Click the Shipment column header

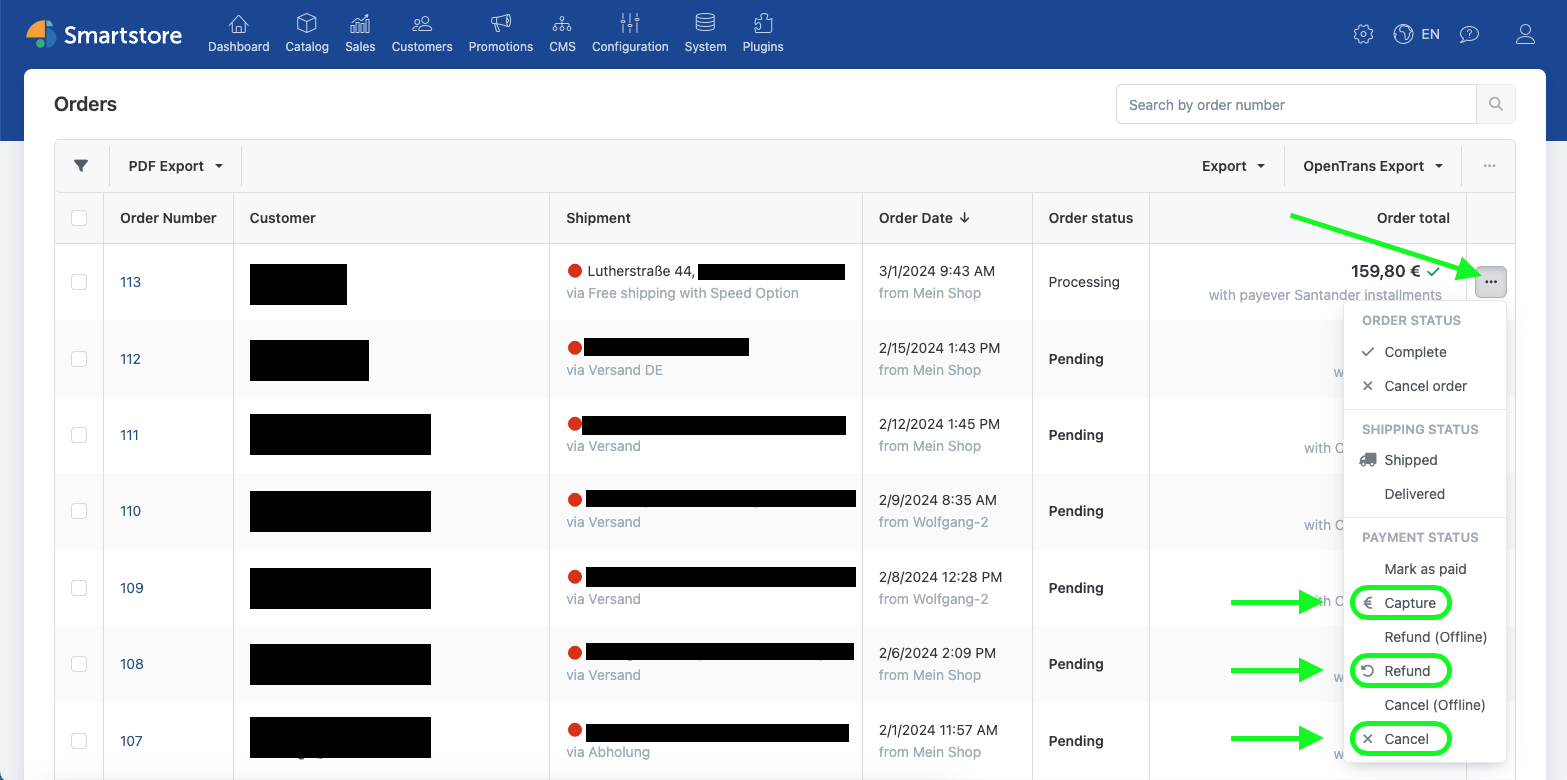point(598,218)
